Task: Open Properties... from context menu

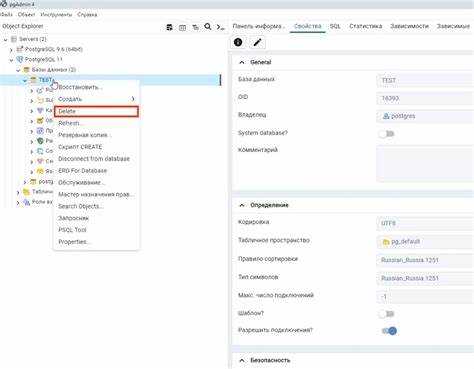Action: coord(96,242)
